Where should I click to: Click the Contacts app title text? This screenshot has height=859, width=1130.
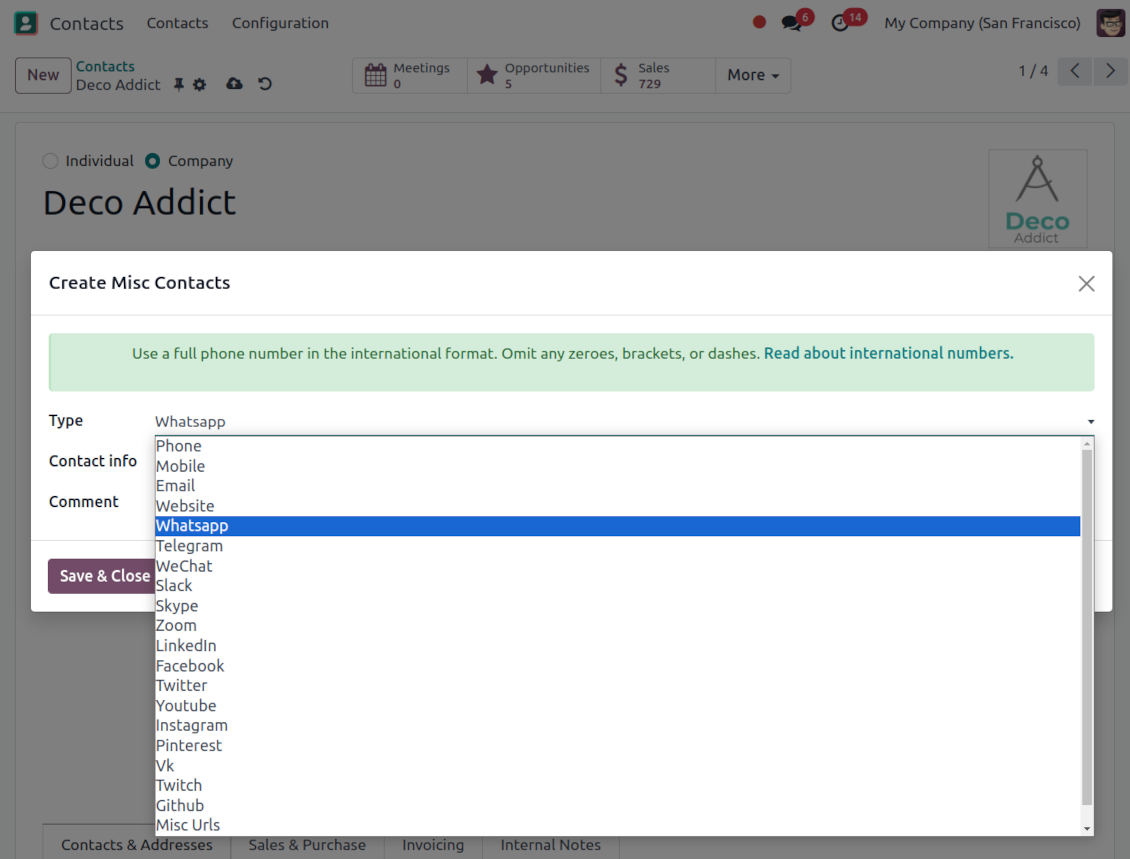(x=86, y=24)
